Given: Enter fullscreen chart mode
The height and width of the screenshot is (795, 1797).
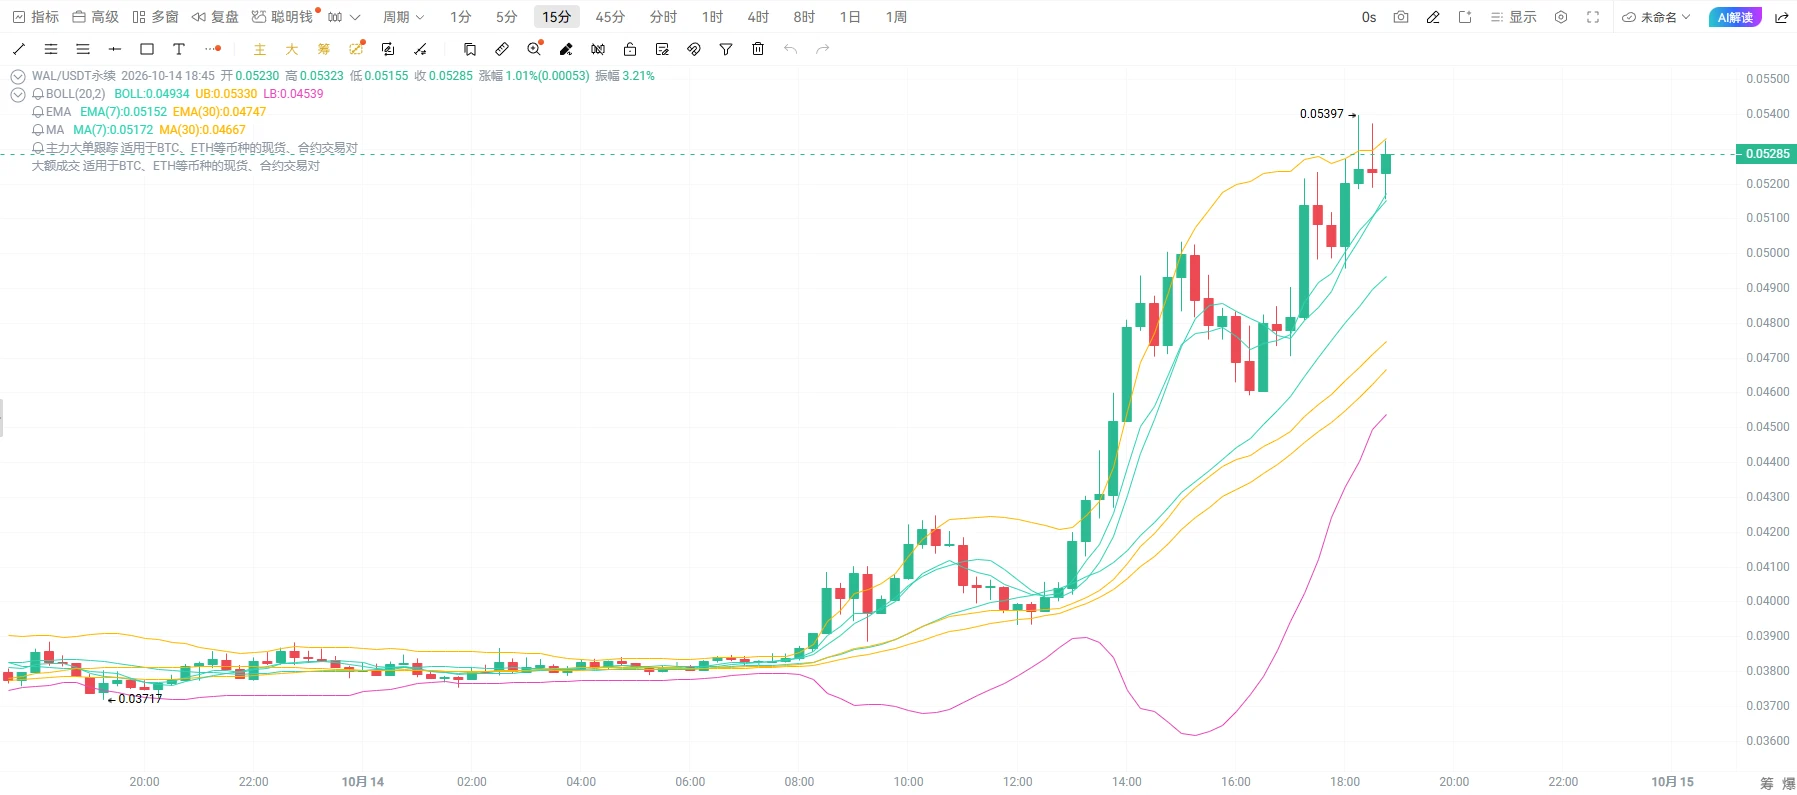Looking at the screenshot, I should pos(1593,17).
